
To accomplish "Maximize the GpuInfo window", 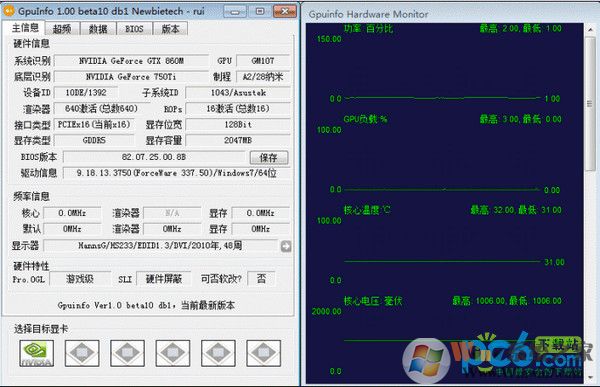I will [260, 12].
